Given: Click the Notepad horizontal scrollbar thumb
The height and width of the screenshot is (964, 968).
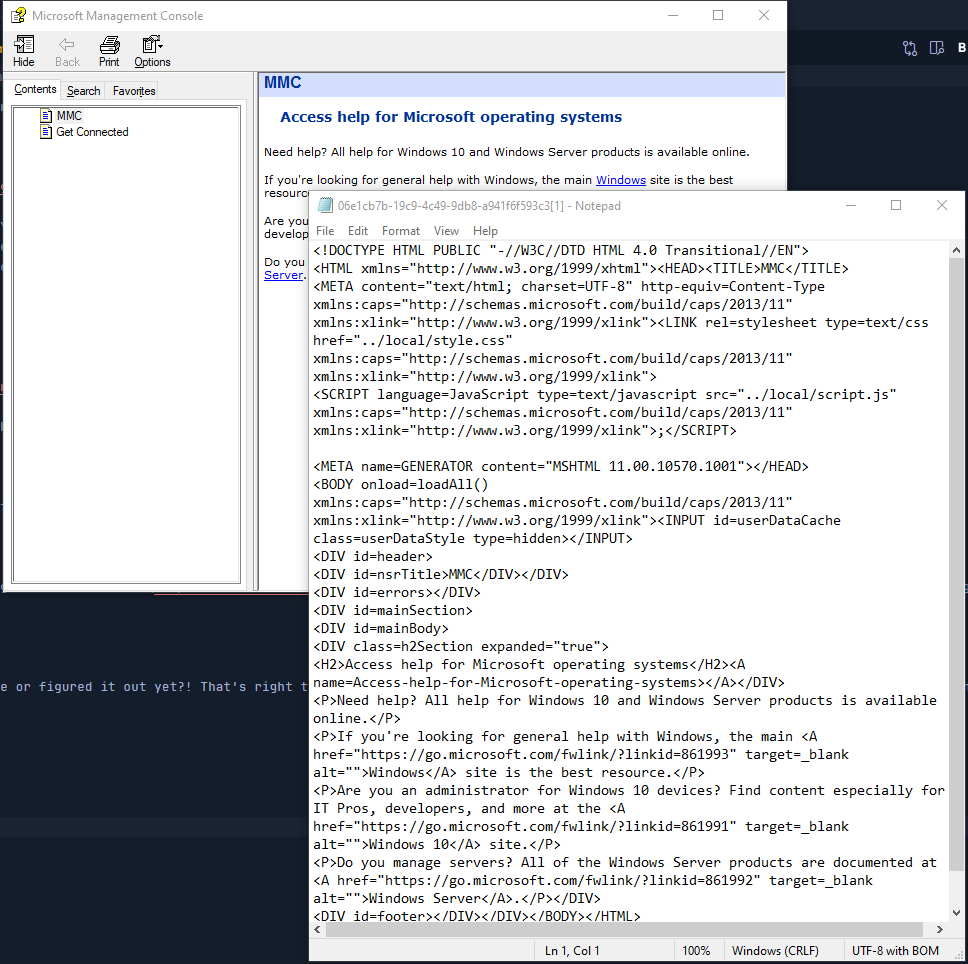Looking at the screenshot, I should click(x=624, y=929).
